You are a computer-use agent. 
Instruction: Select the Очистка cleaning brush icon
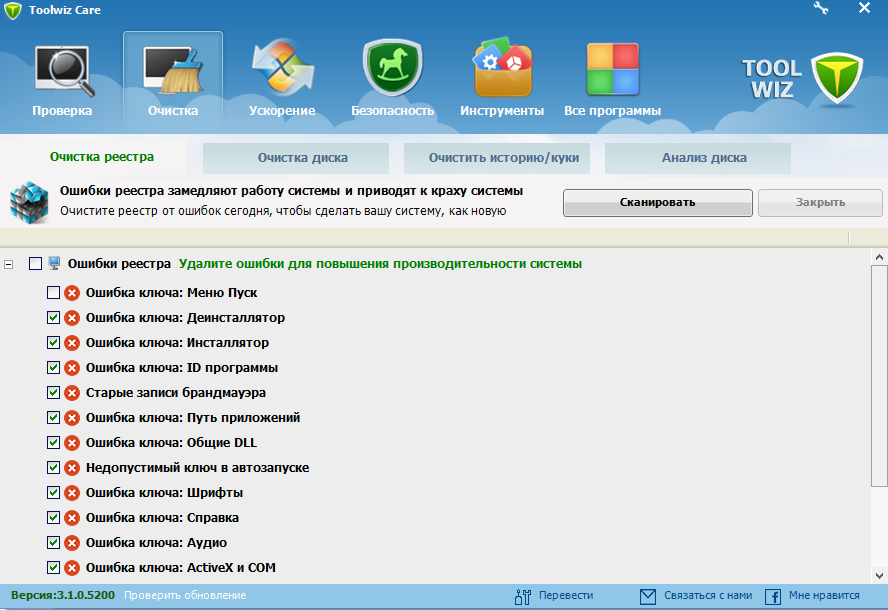pos(172,70)
